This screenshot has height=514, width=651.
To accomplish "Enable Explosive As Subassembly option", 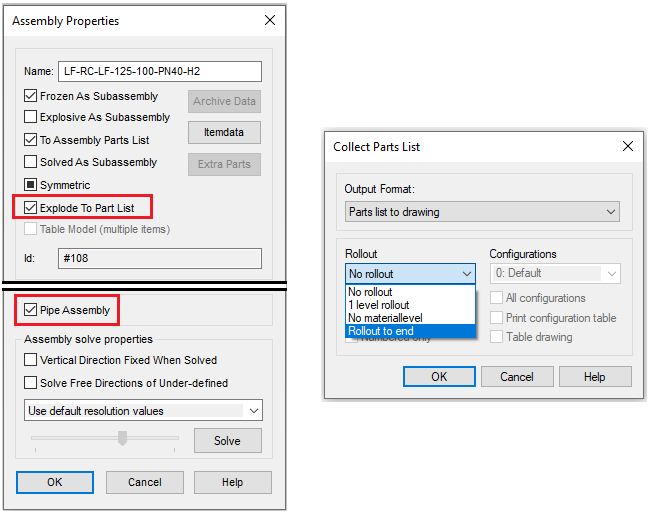I will [x=31, y=118].
